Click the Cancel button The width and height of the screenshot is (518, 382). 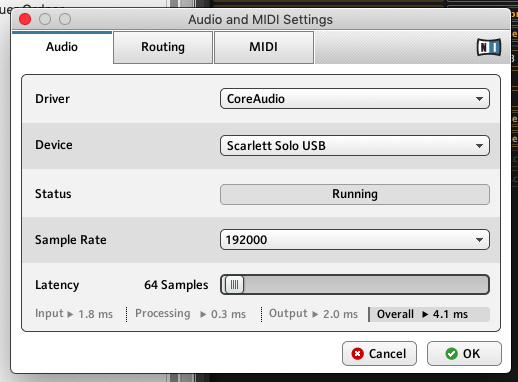tap(379, 353)
